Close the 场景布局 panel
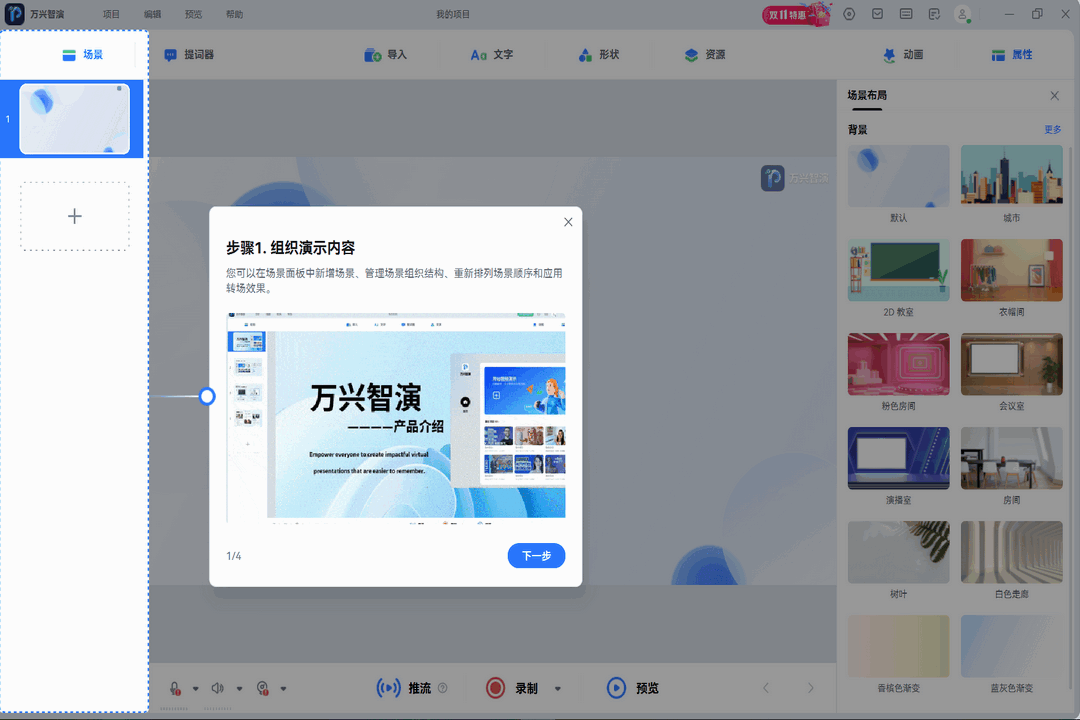 (1055, 96)
